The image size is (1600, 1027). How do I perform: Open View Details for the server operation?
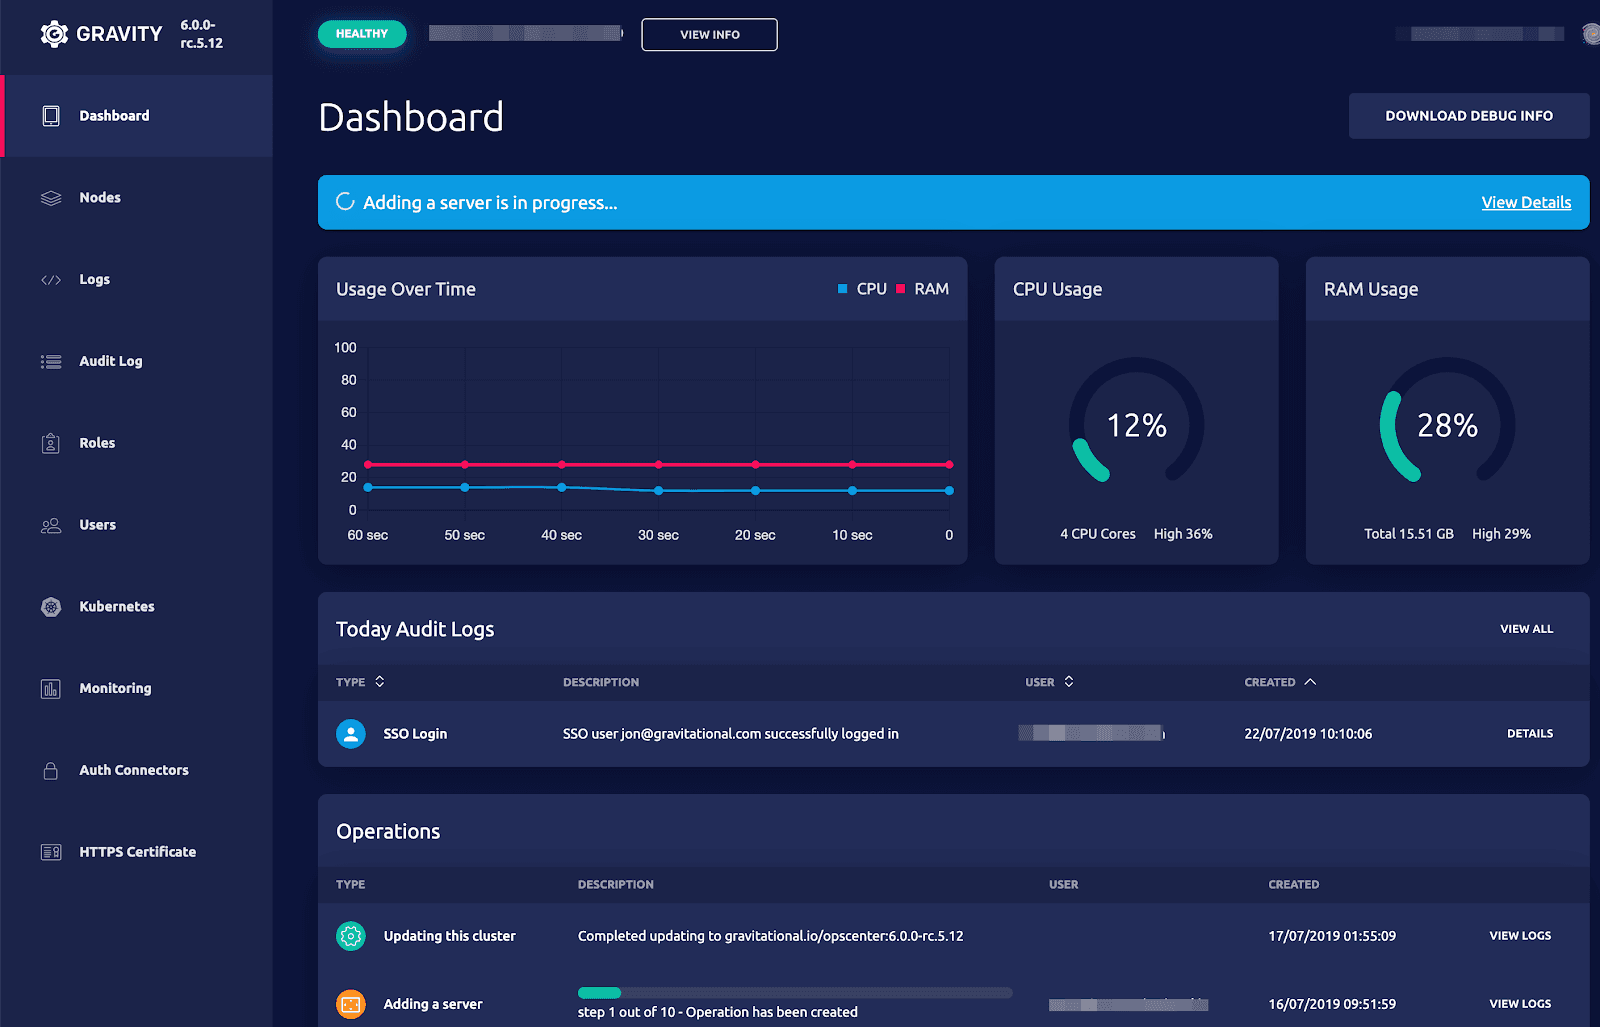coord(1526,202)
